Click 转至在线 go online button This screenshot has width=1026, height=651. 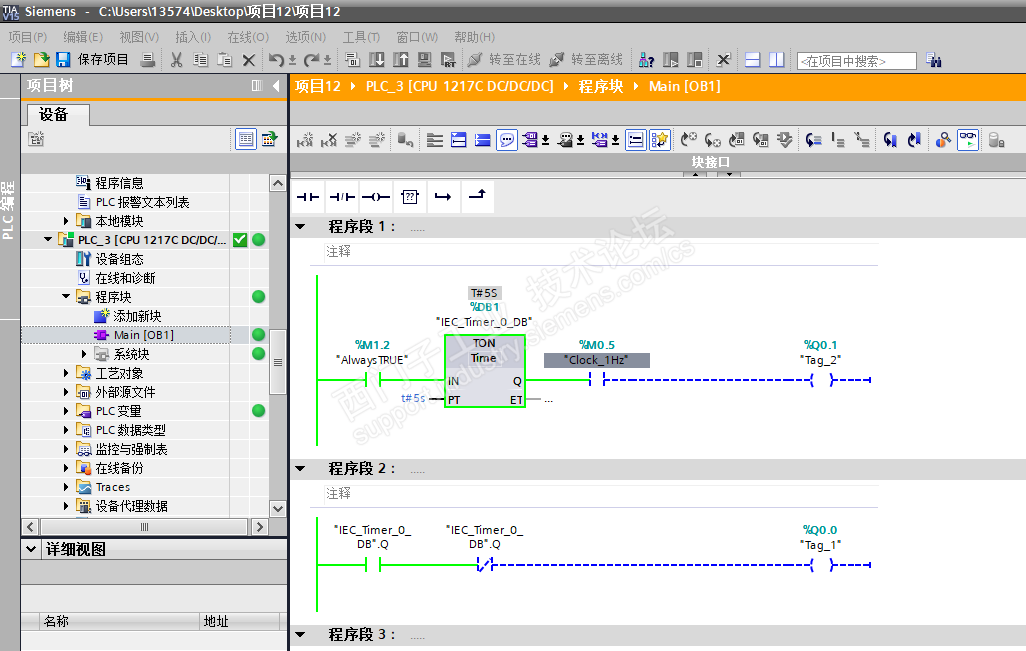(x=504, y=60)
